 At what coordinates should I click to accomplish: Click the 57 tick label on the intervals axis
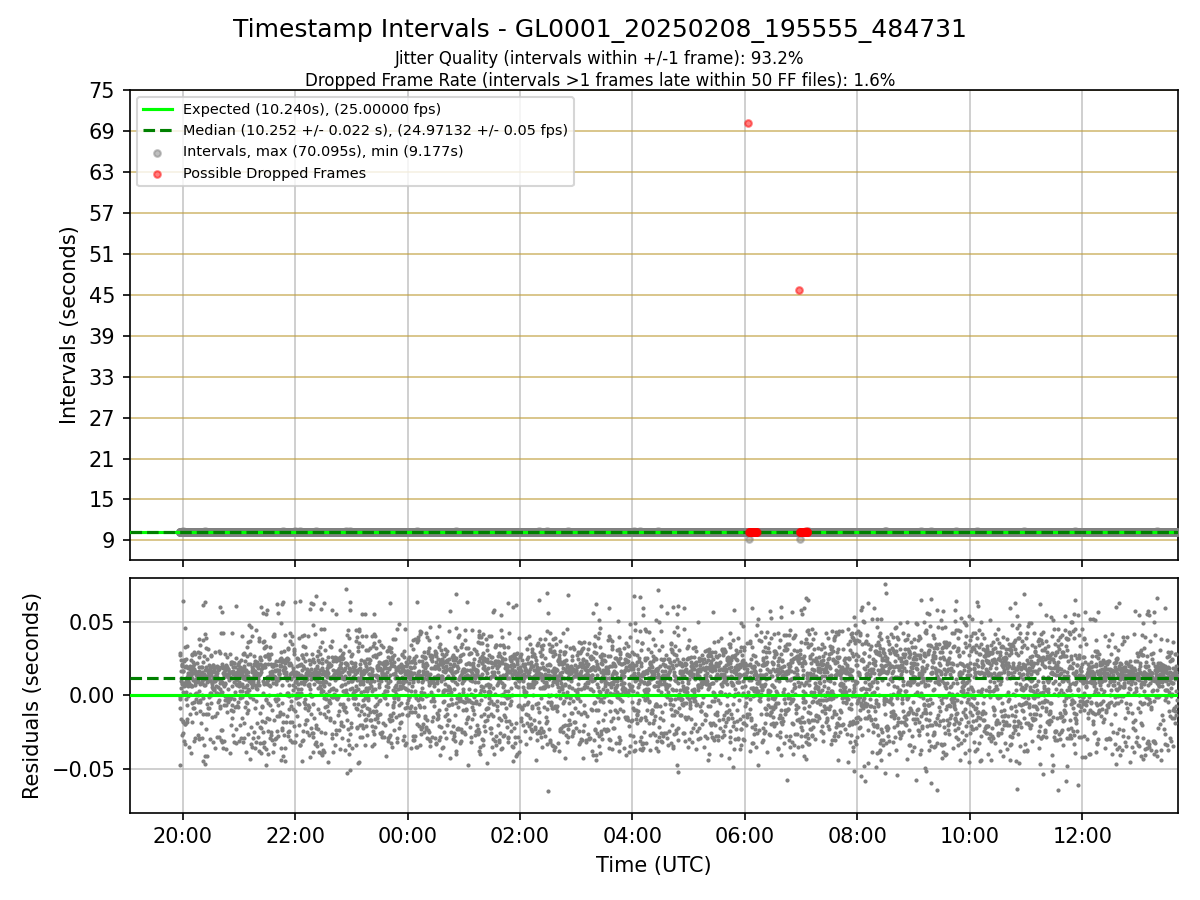click(x=103, y=214)
